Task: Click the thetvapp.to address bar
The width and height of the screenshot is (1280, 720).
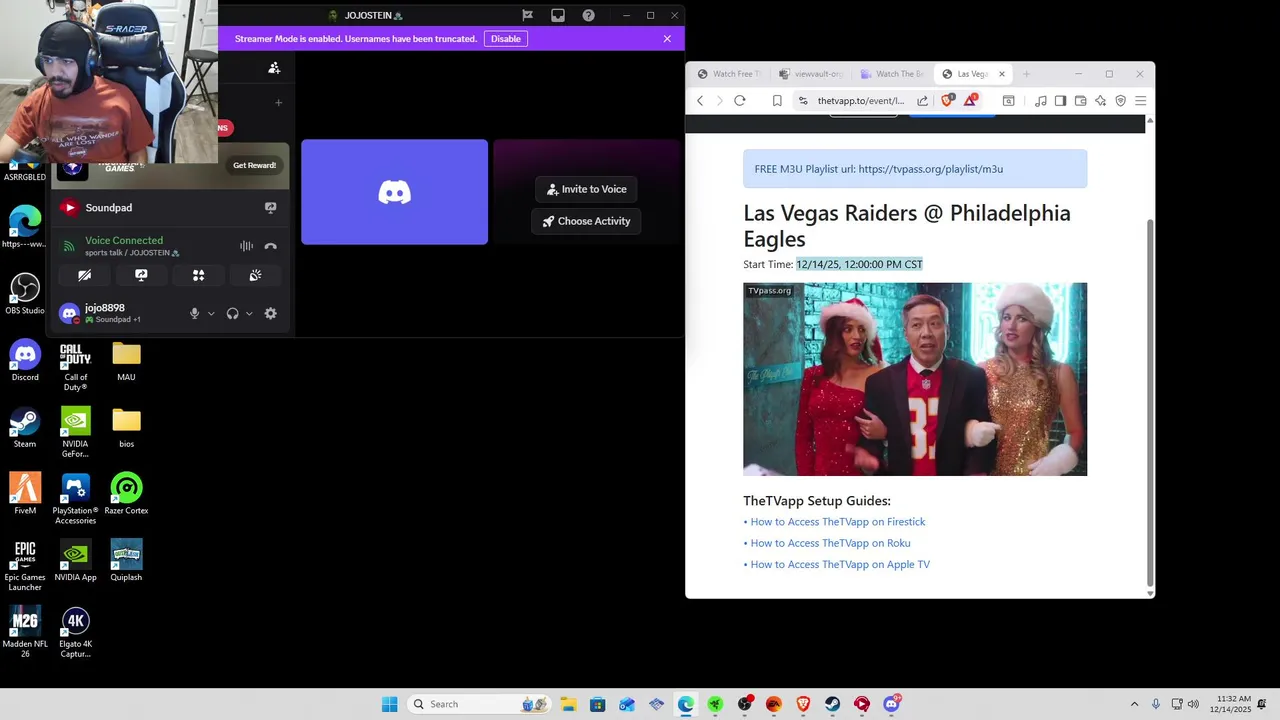Action: click(x=861, y=101)
